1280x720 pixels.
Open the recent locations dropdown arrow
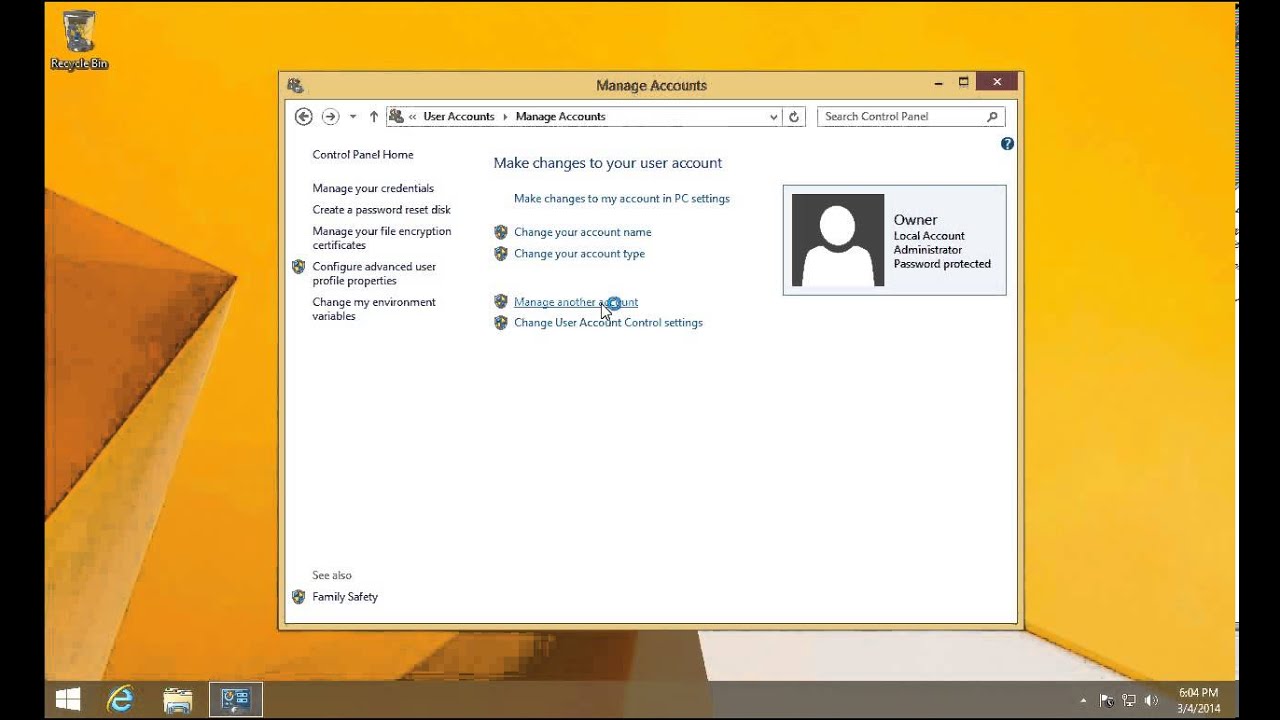pos(353,117)
